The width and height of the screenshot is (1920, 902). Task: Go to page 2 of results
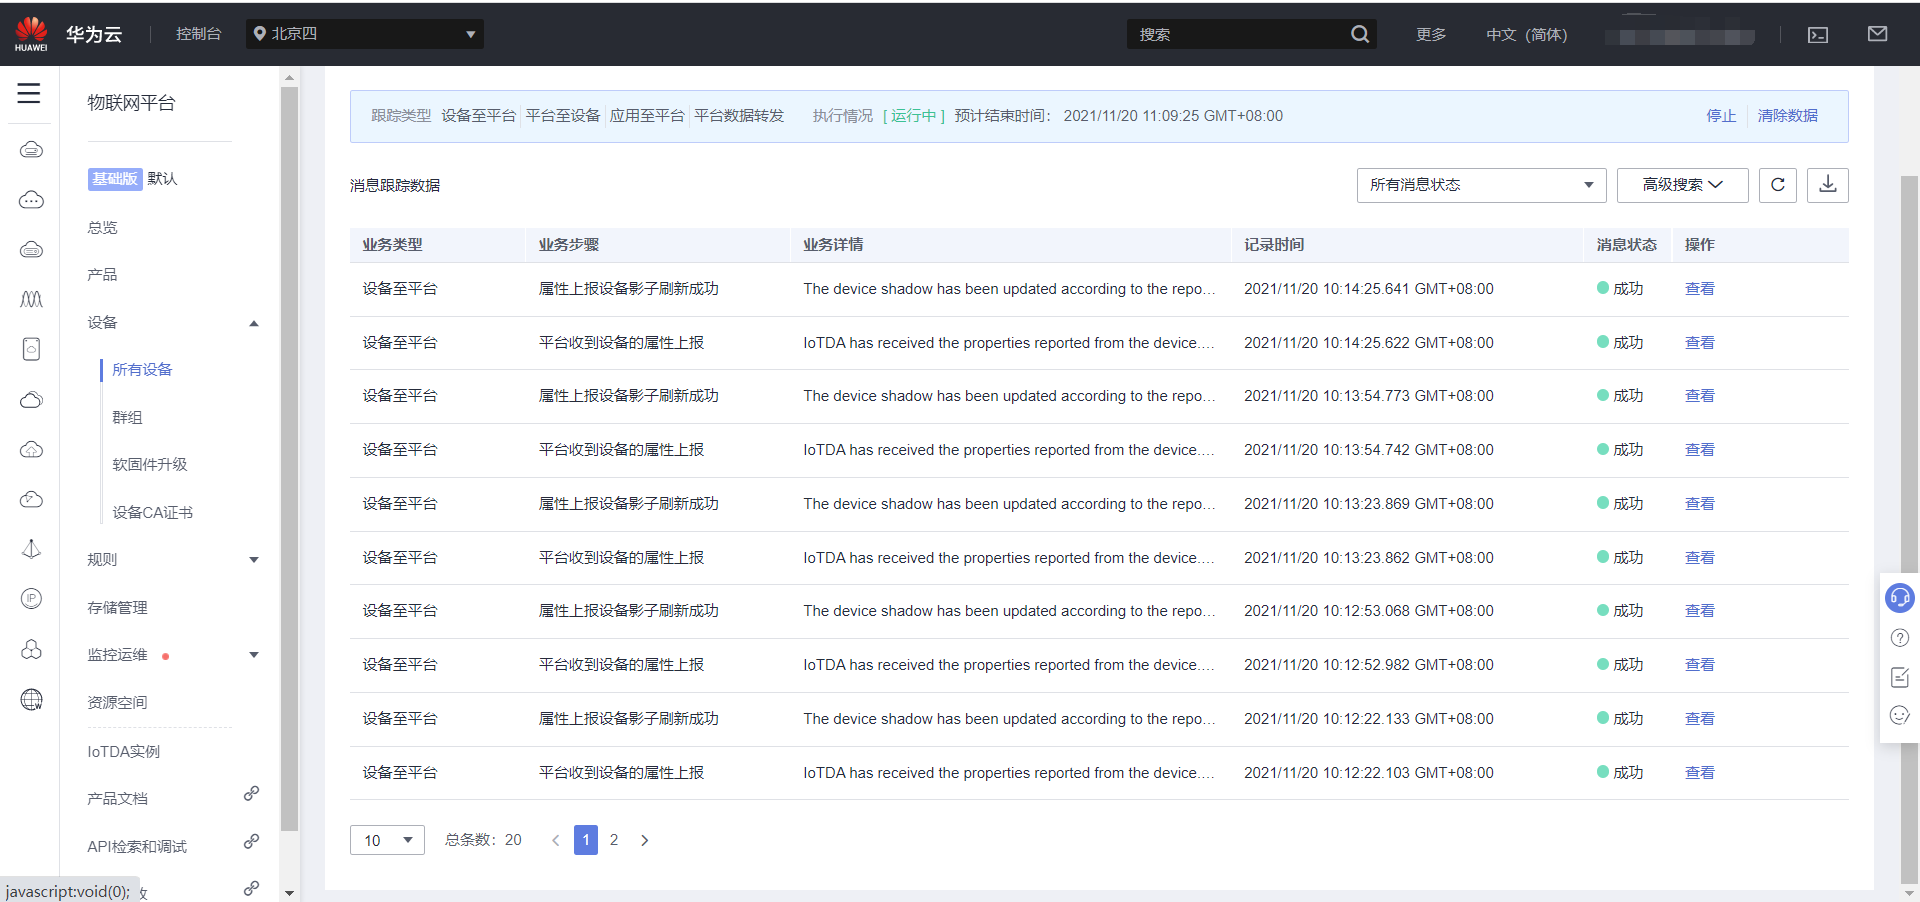pyautogui.click(x=614, y=840)
